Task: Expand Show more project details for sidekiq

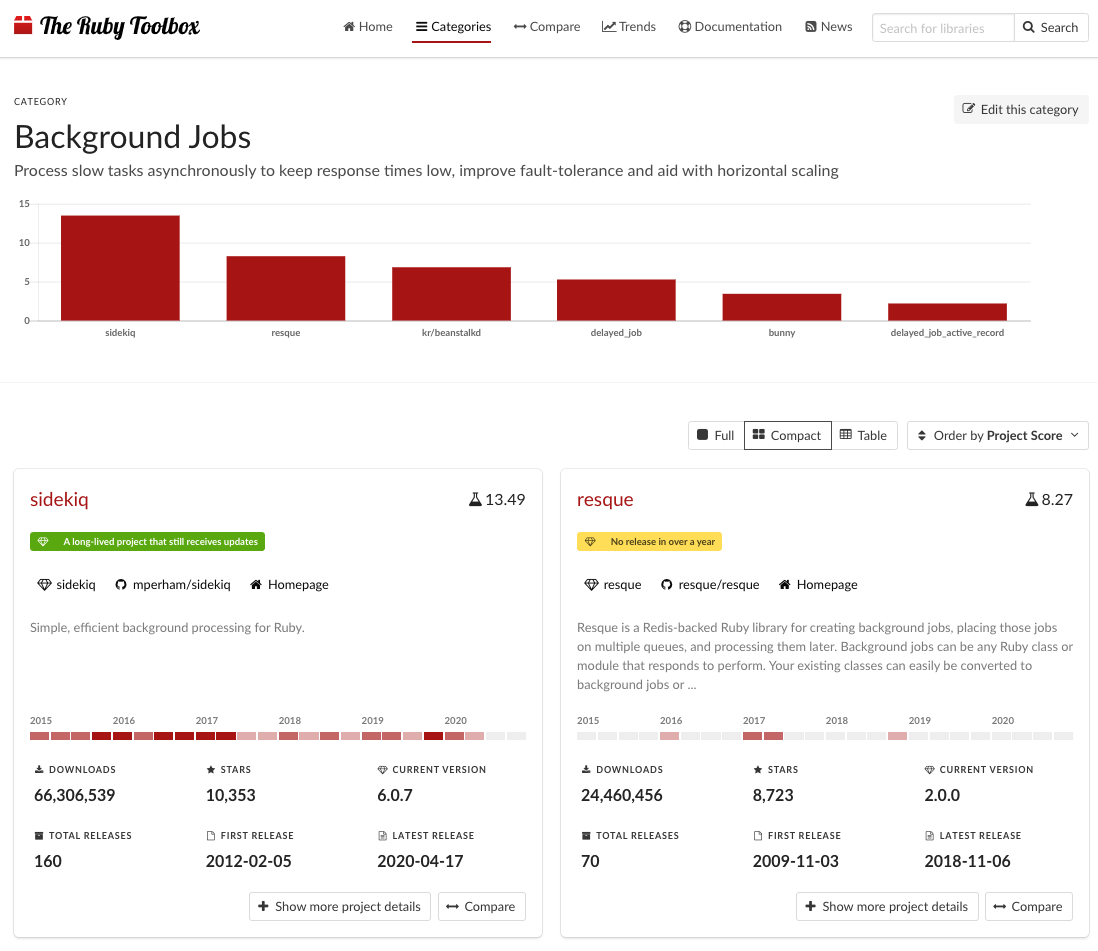Action: 340,907
